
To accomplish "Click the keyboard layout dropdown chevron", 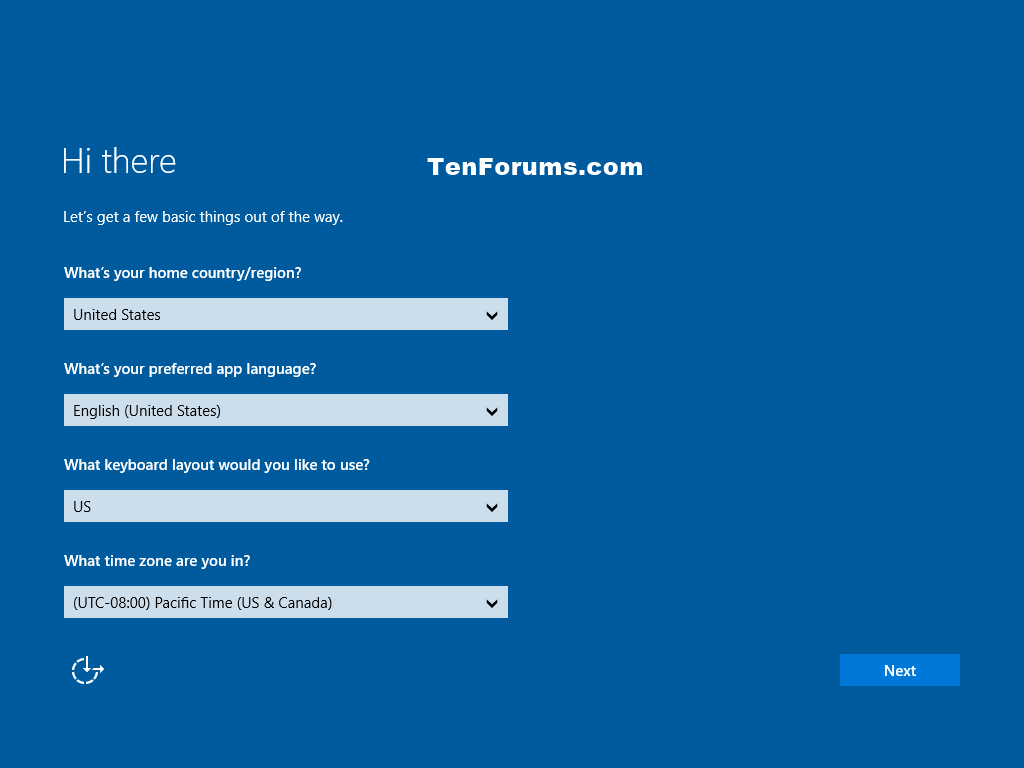I will tap(492, 507).
